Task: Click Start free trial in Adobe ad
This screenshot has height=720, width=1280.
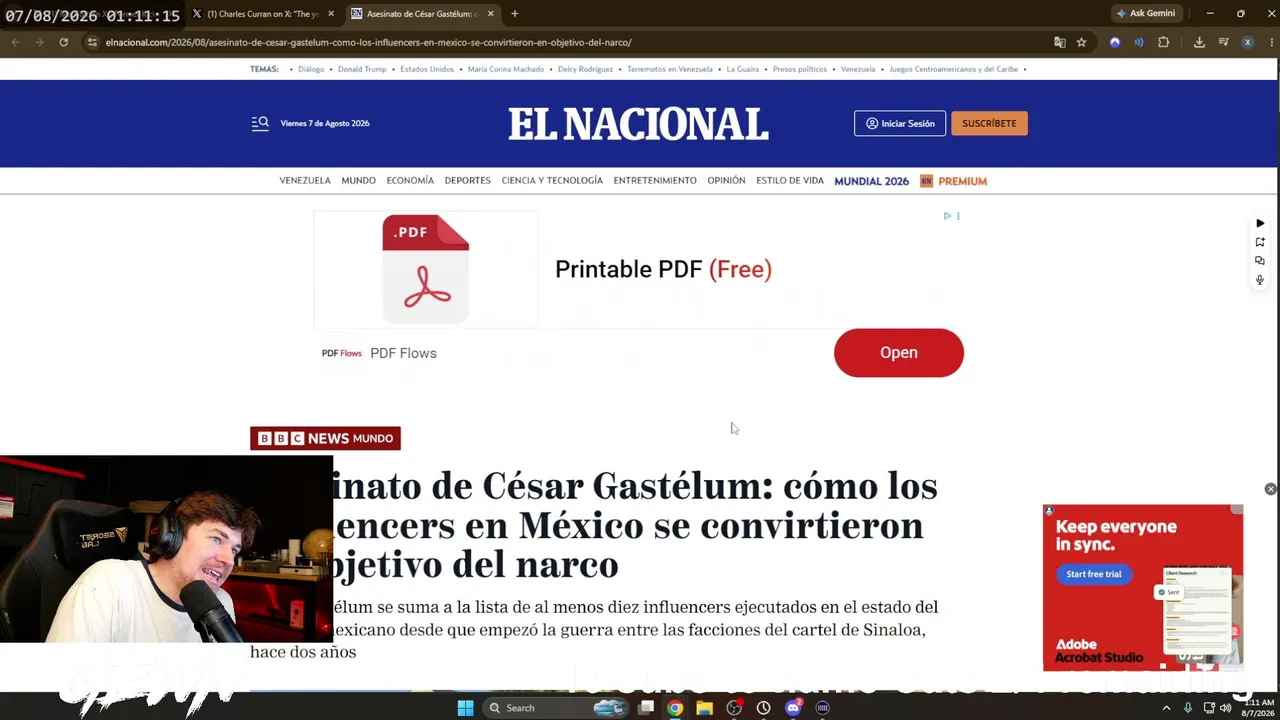Action: click(x=1094, y=574)
